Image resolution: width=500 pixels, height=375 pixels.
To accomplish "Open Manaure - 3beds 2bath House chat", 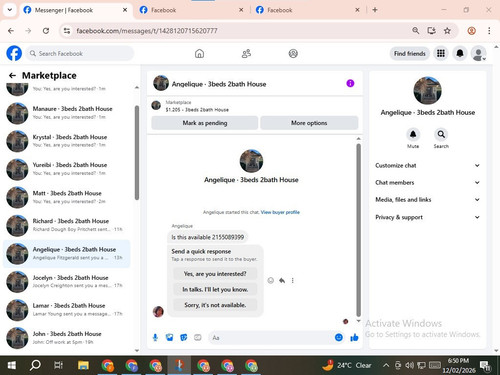I will pyautogui.click(x=67, y=113).
